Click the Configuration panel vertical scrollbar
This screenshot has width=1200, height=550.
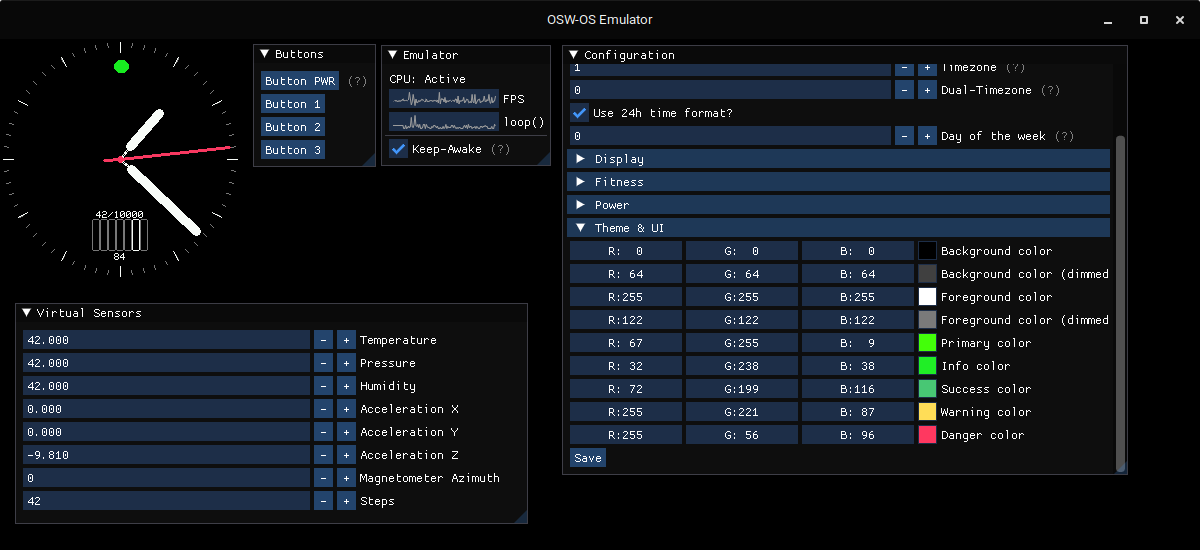[1120, 303]
